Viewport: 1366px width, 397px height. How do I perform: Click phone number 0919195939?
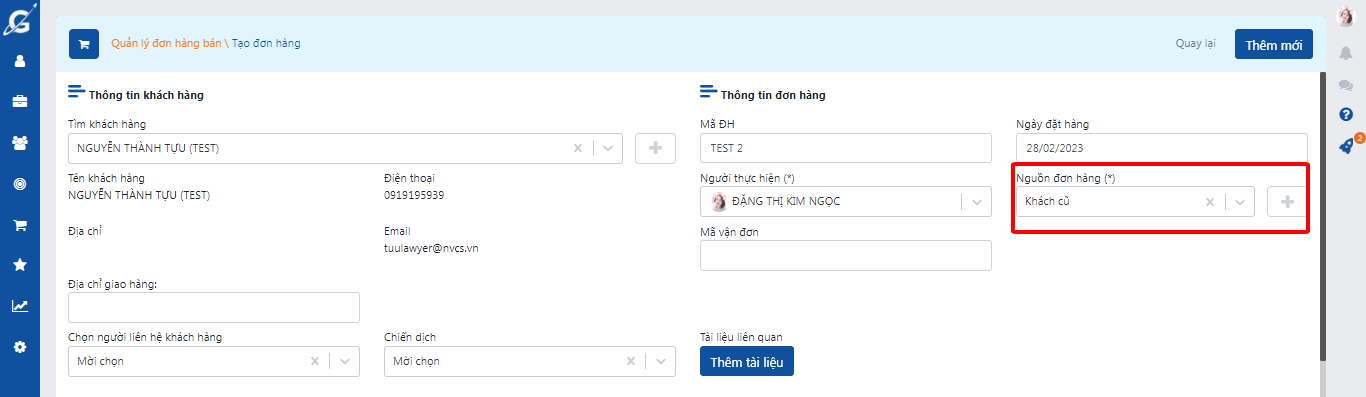(x=414, y=195)
